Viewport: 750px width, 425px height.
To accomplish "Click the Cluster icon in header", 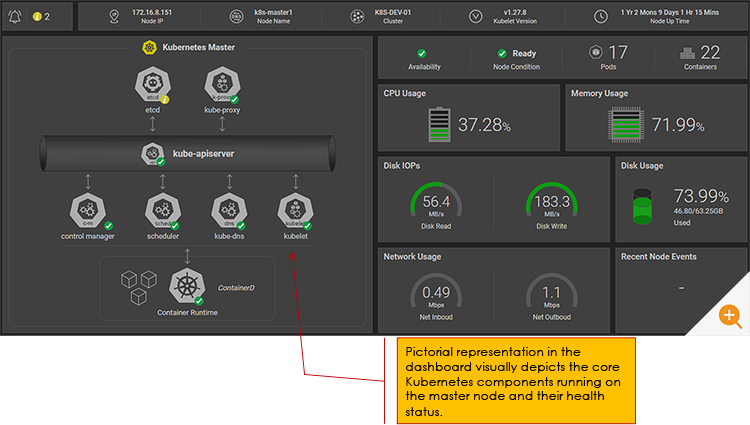I will (357, 17).
